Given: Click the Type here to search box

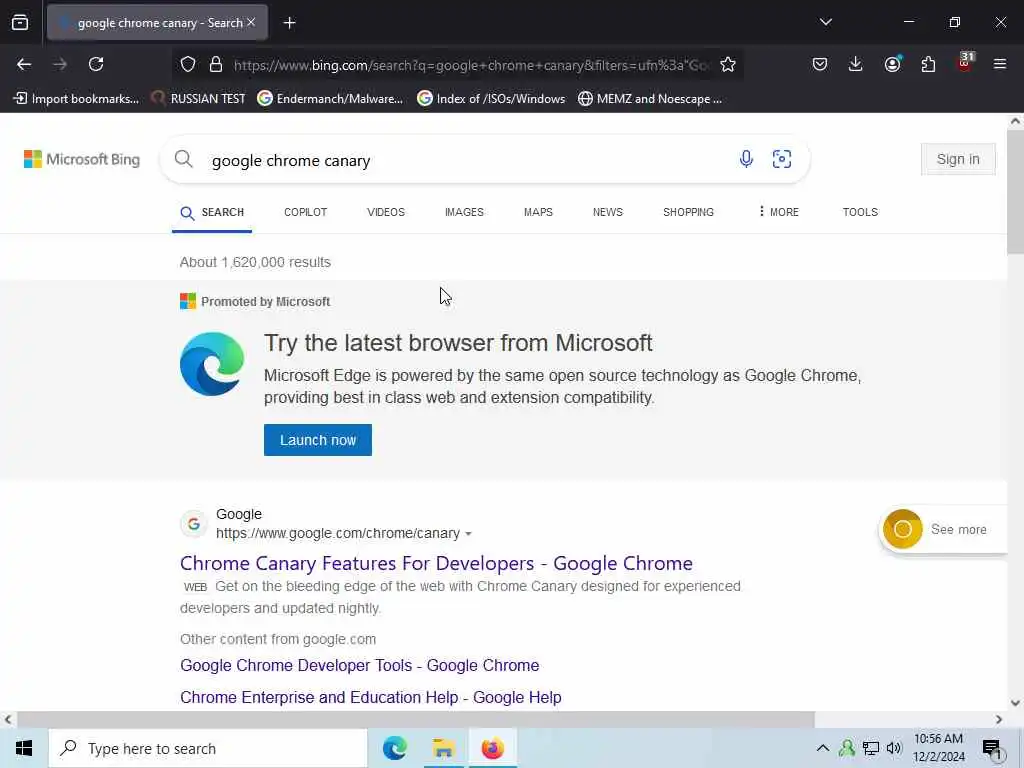Looking at the screenshot, I should coord(208,748).
